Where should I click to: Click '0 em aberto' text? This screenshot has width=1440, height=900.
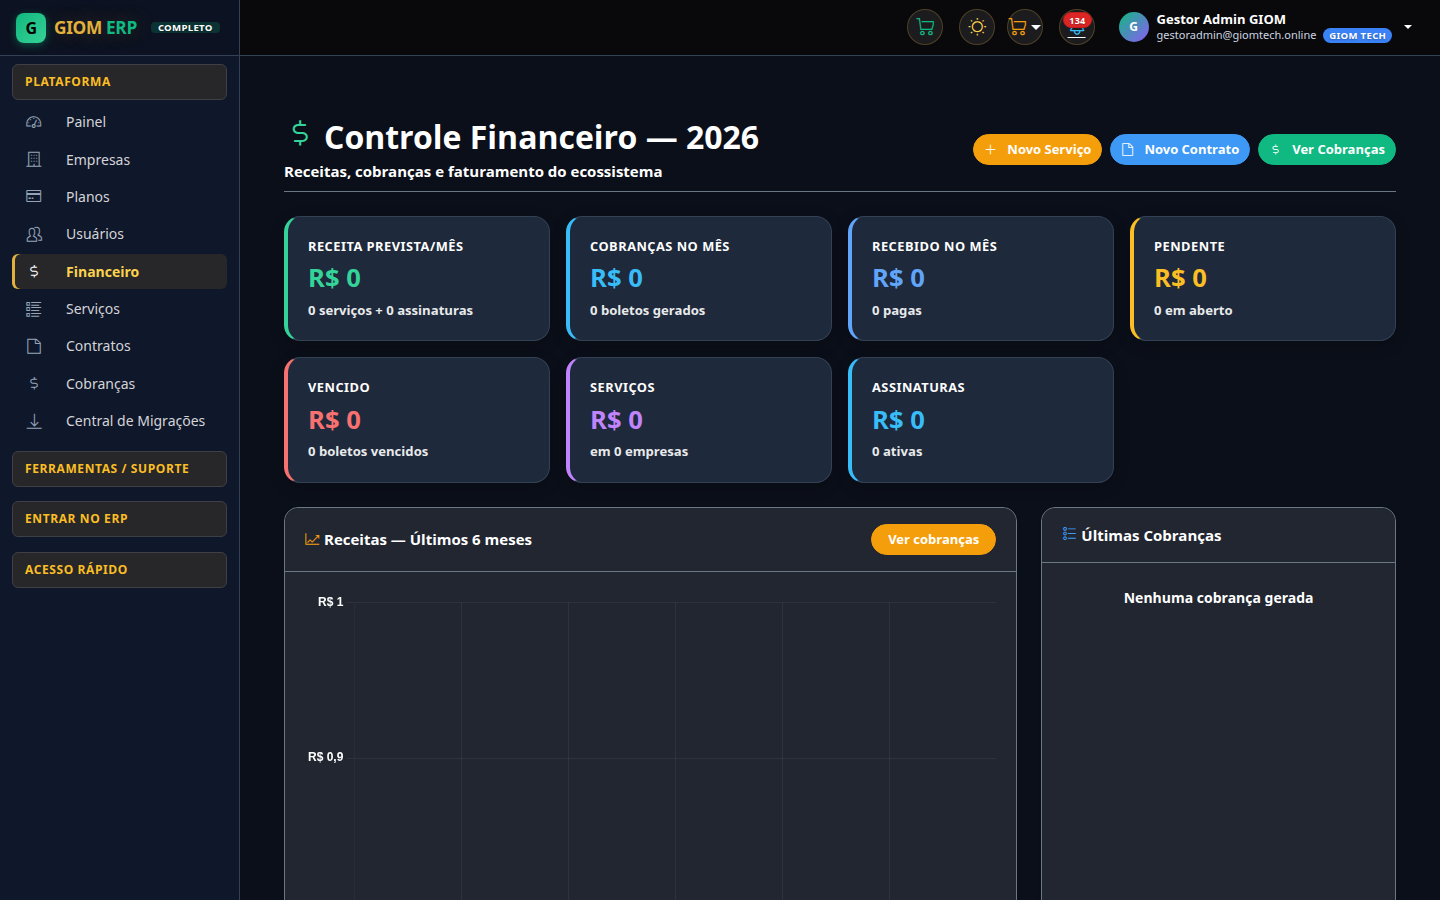click(x=1193, y=311)
